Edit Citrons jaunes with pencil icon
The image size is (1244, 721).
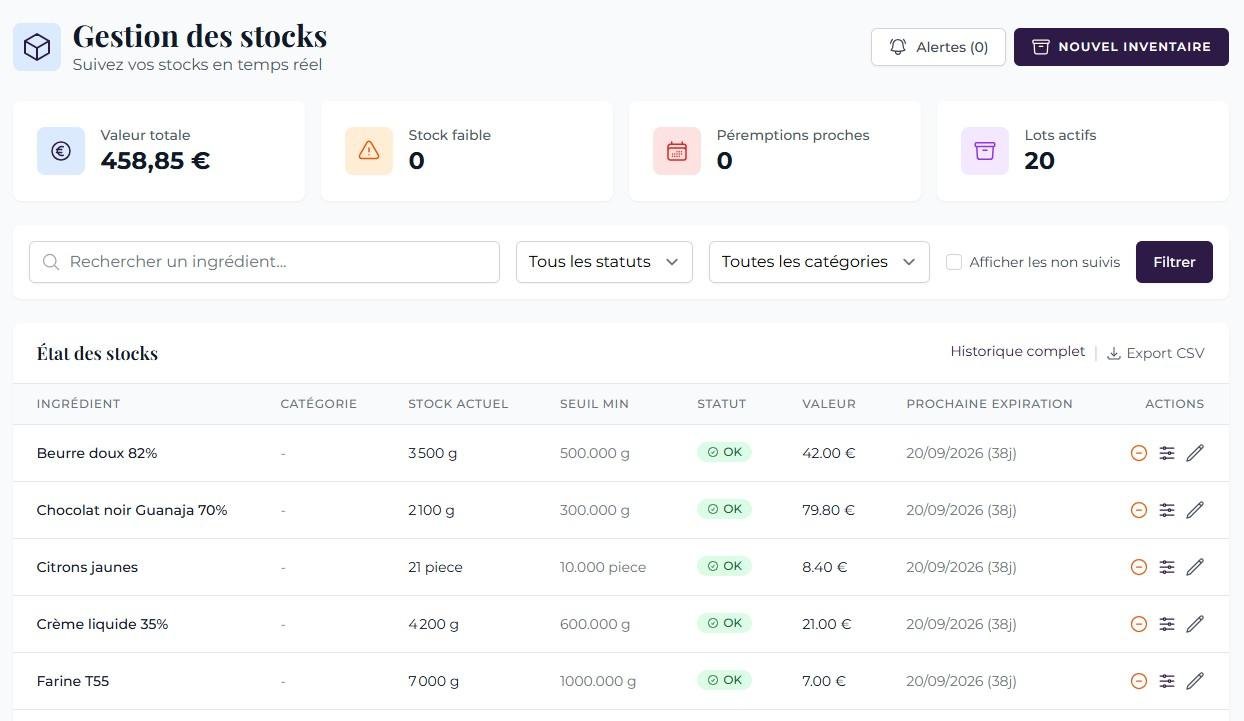tap(1195, 567)
